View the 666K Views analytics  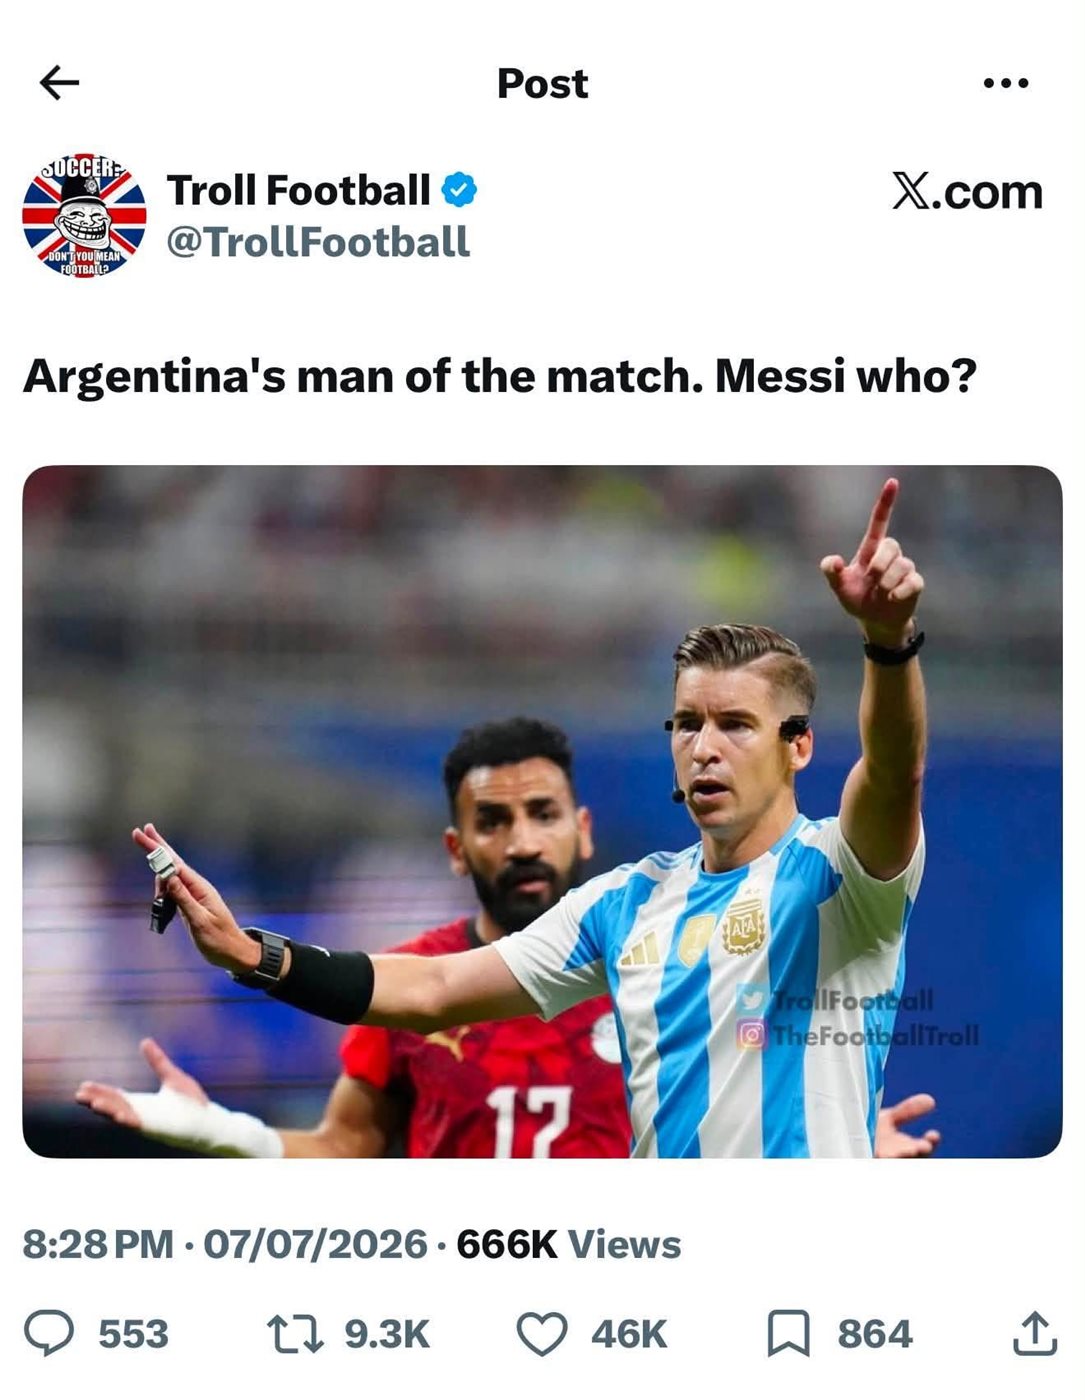568,1245
